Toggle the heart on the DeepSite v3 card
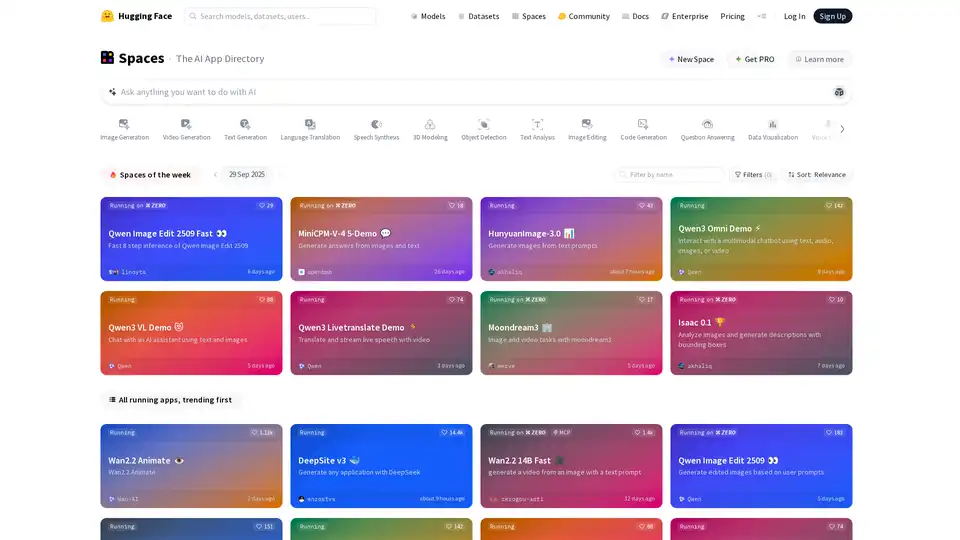The height and width of the screenshot is (540, 960). click(445, 432)
